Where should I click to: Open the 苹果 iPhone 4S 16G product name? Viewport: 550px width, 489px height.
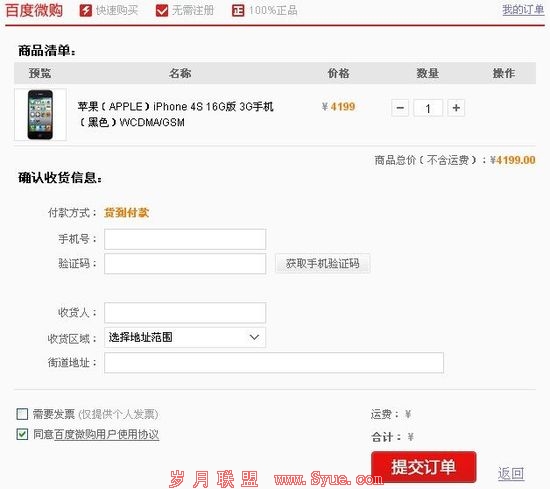point(175,114)
